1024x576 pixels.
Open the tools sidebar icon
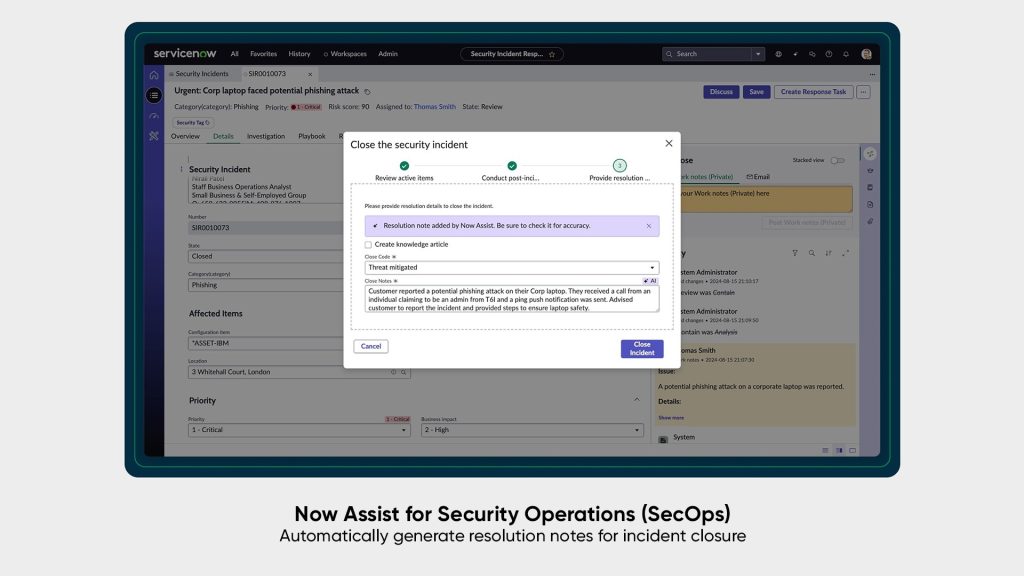click(x=154, y=136)
